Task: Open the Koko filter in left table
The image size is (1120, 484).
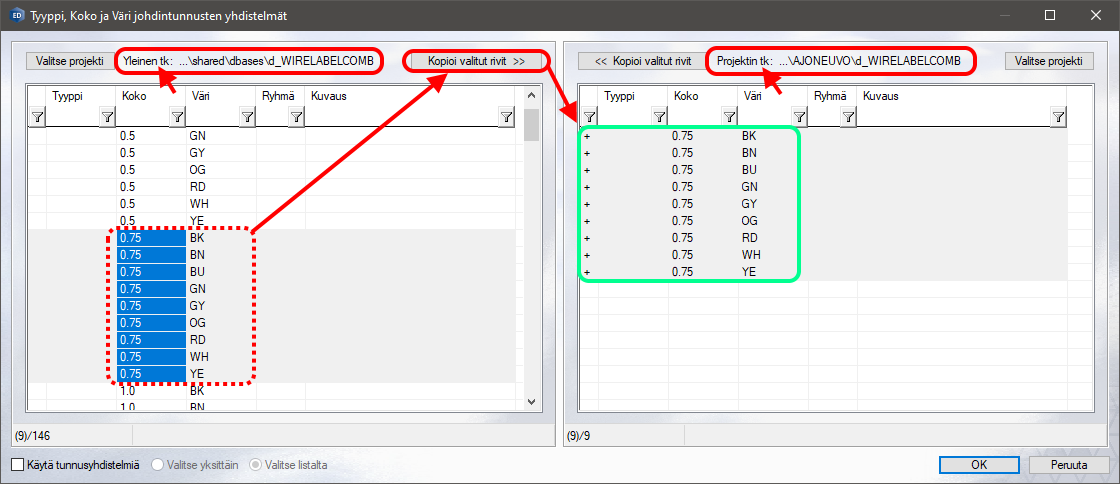Action: pyautogui.click(x=177, y=117)
